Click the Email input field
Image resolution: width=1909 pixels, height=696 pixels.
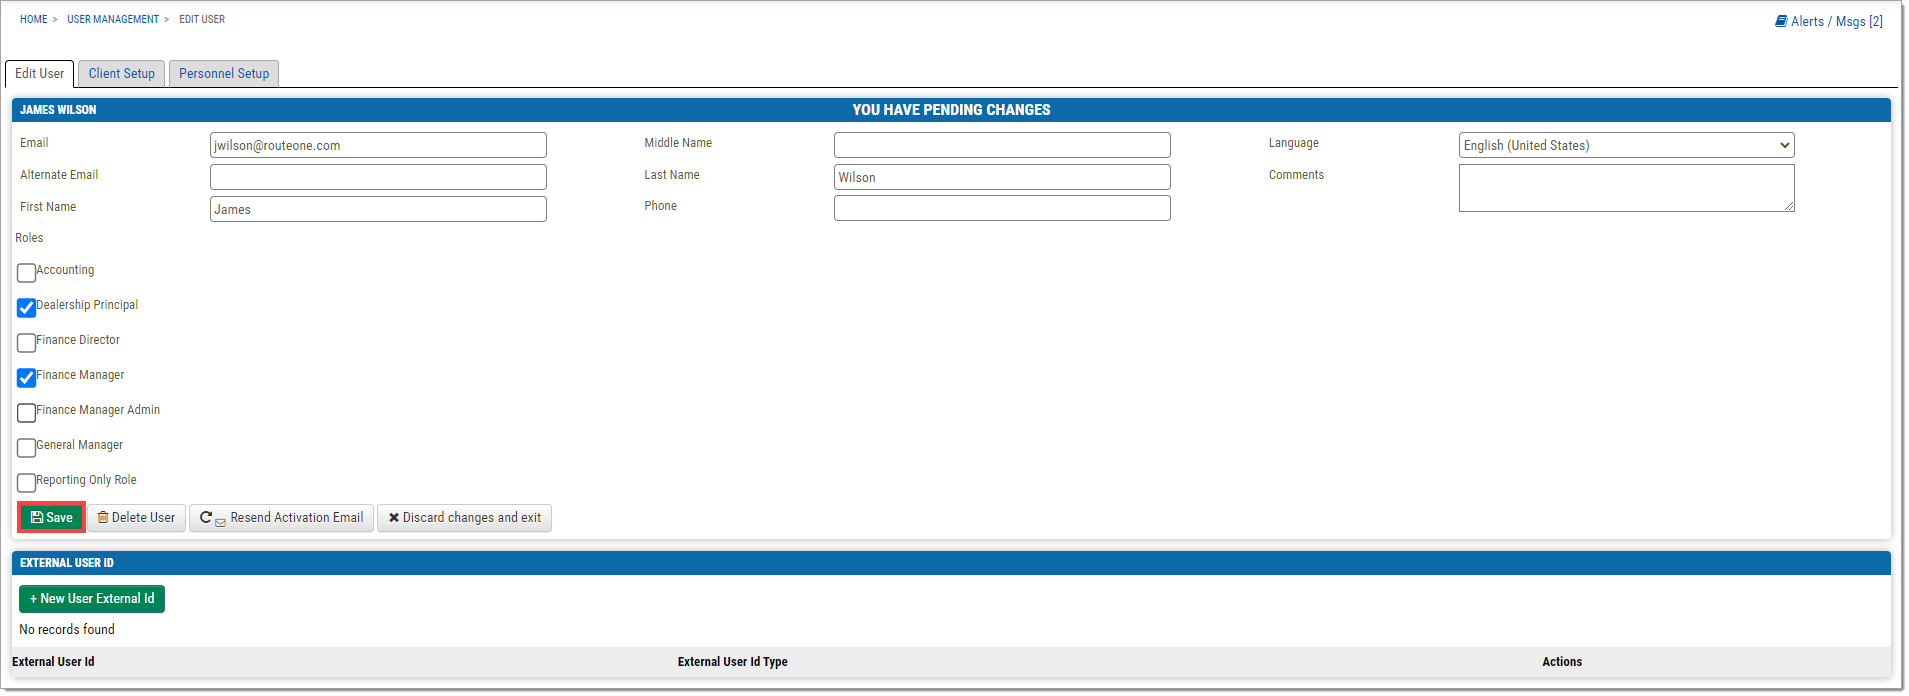[378, 146]
